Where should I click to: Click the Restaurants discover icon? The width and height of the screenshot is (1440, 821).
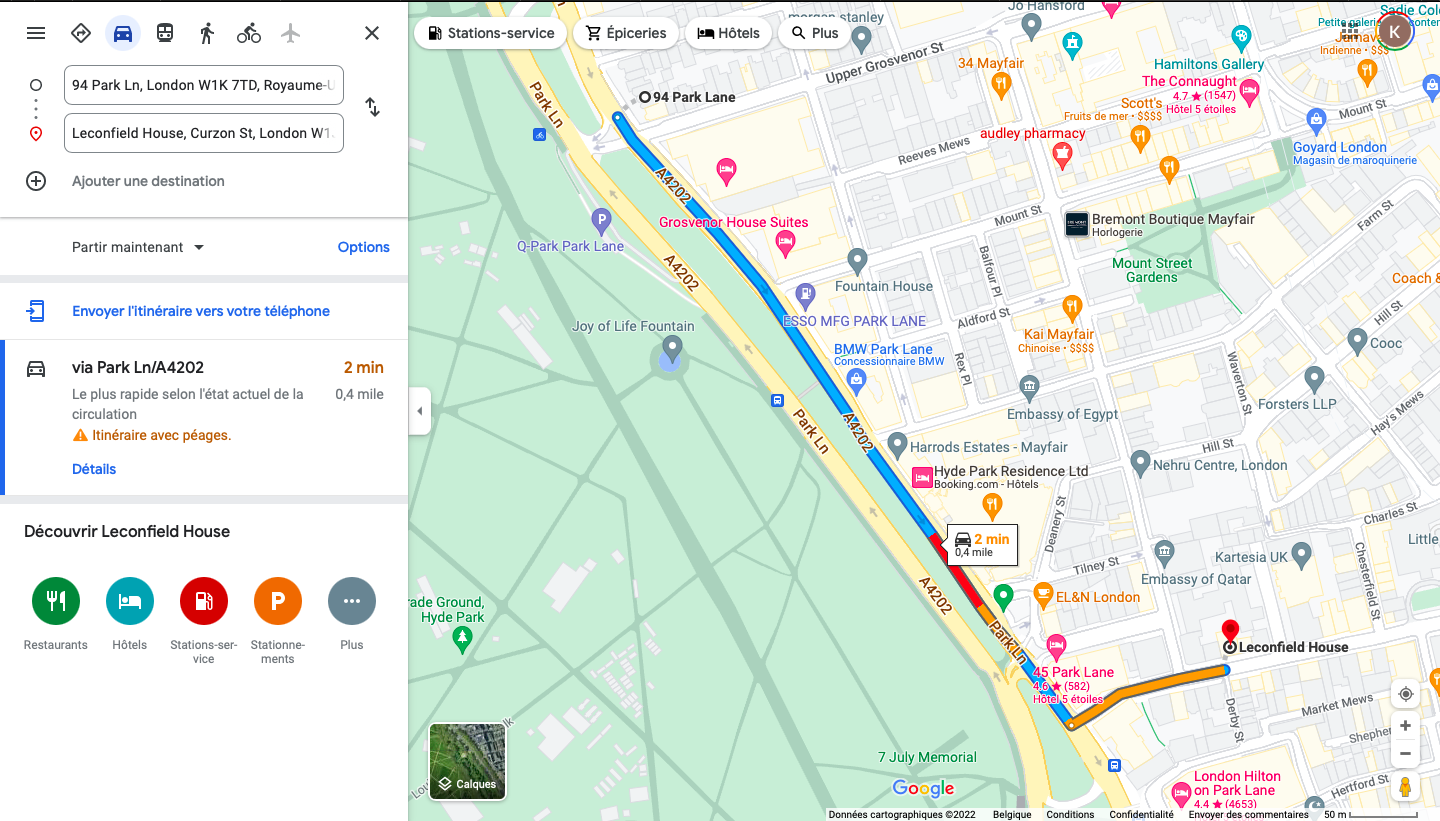point(56,601)
